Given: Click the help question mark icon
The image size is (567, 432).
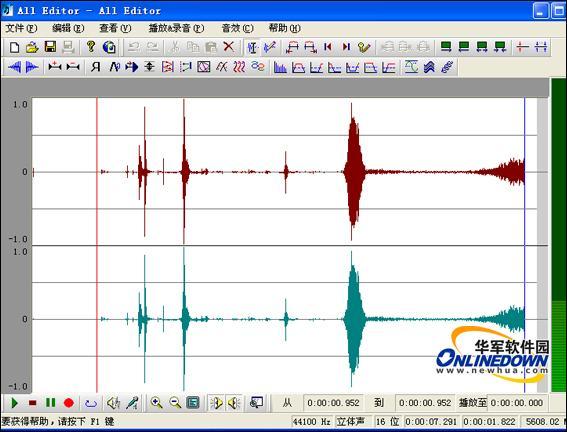Looking at the screenshot, I should point(91,47).
